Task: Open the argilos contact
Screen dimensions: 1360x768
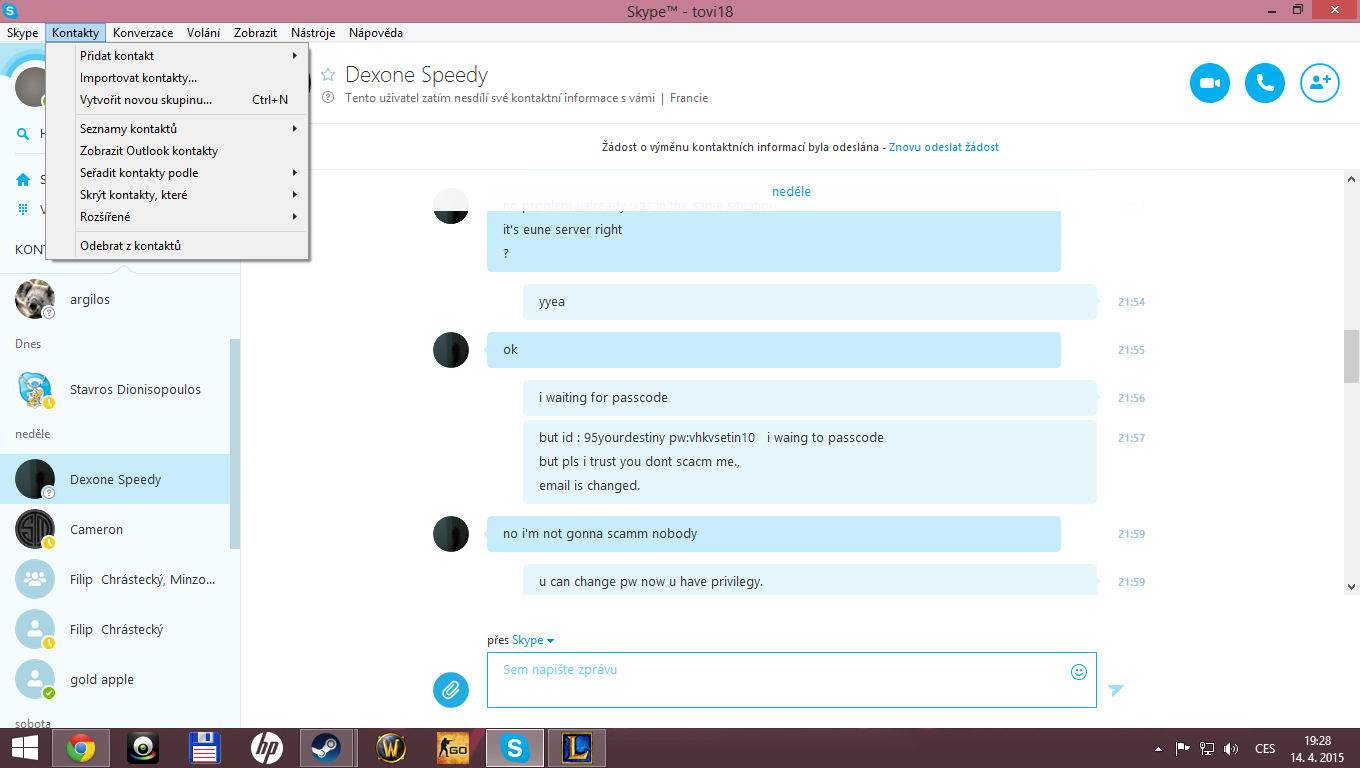Action: 115,300
